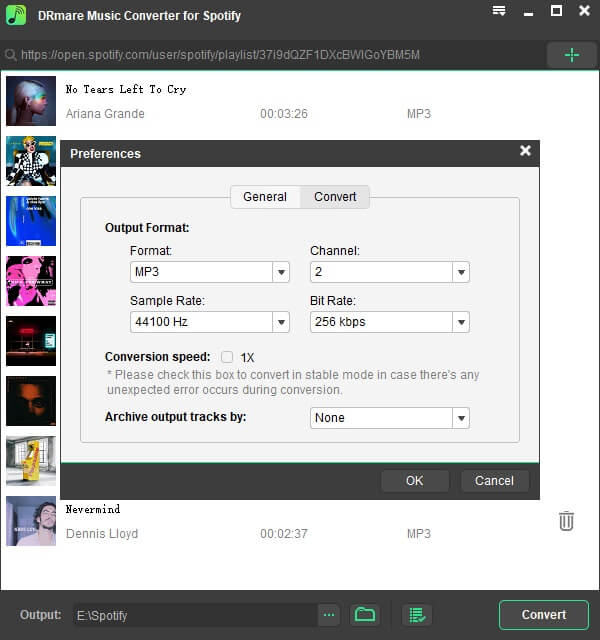Click the Cancel button in Preferences
This screenshot has width=600, height=640.
[494, 481]
